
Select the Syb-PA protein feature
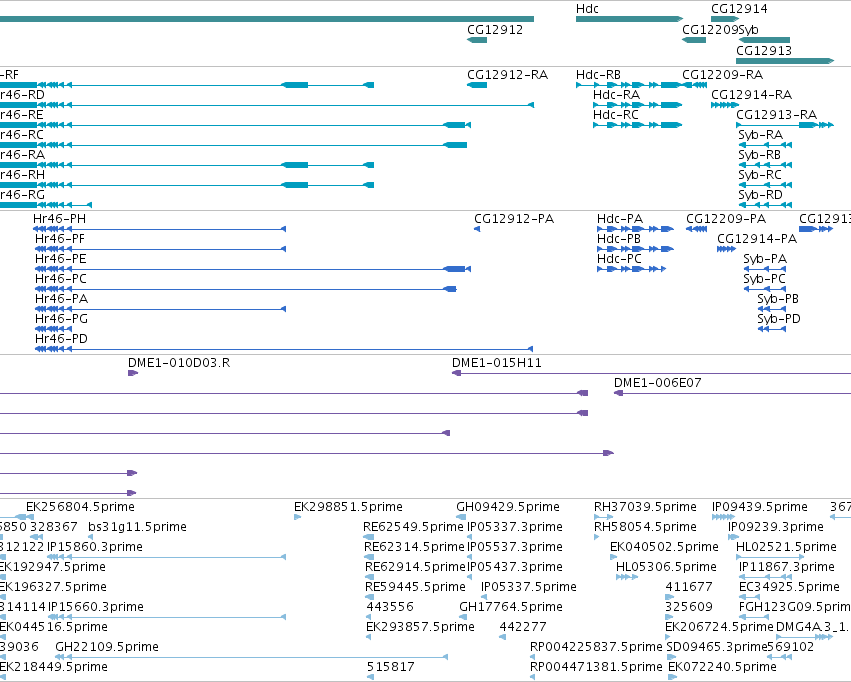coord(764,269)
